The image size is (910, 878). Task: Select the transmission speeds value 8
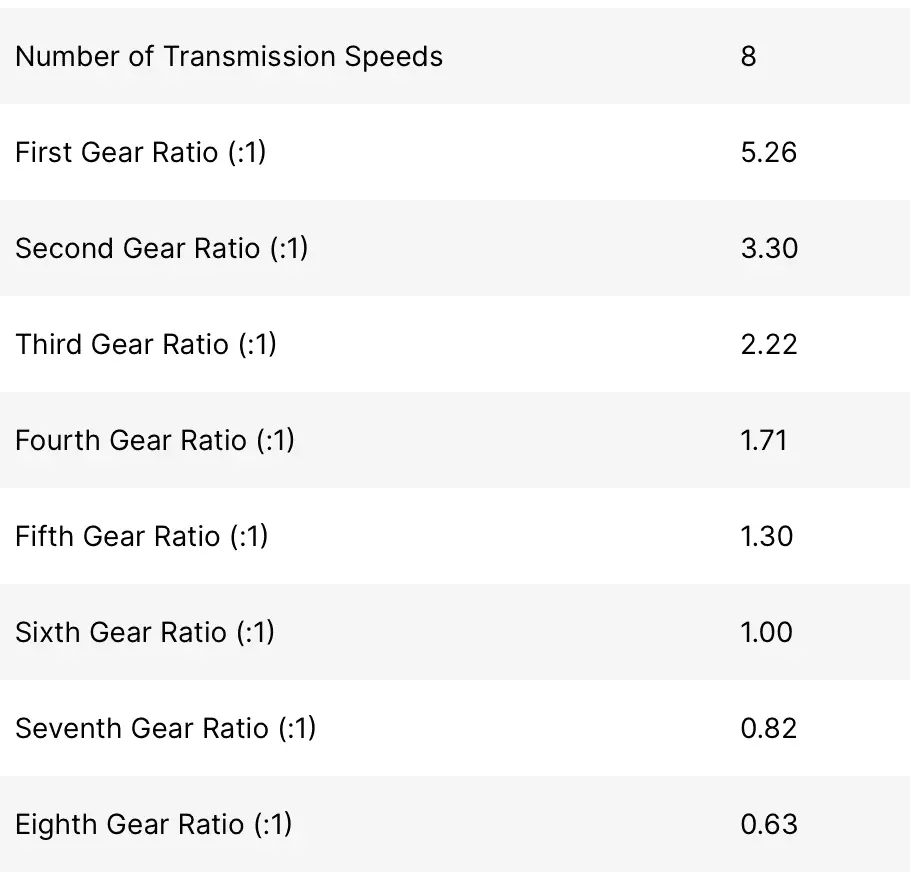(749, 56)
